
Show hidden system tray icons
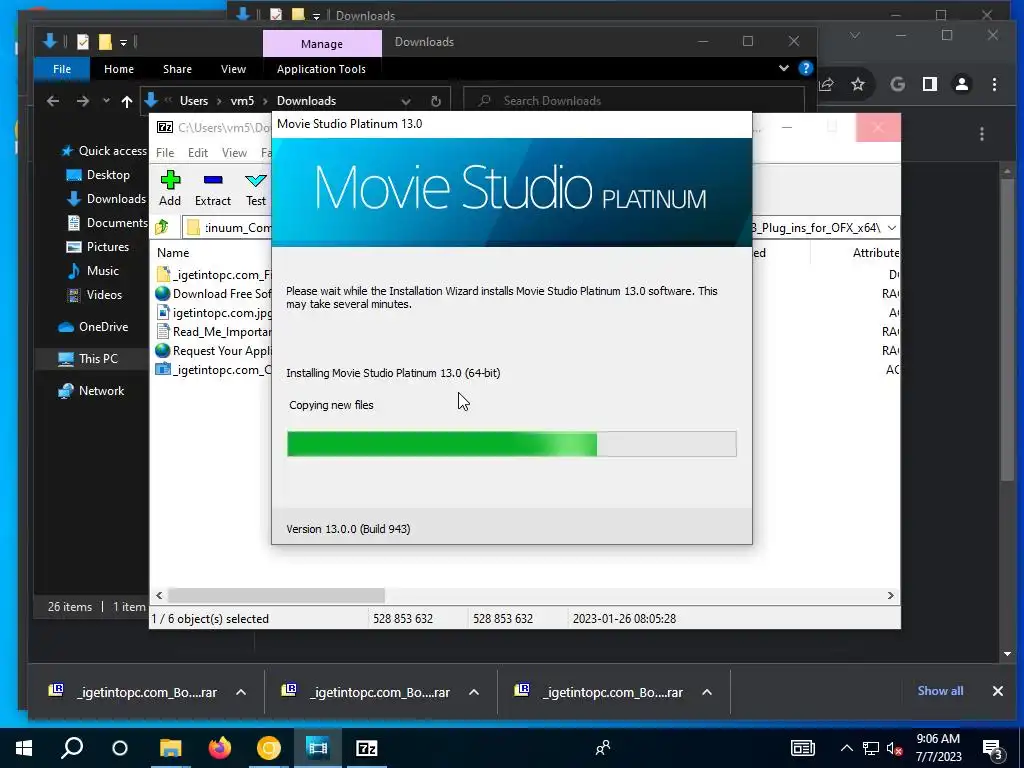click(x=846, y=748)
